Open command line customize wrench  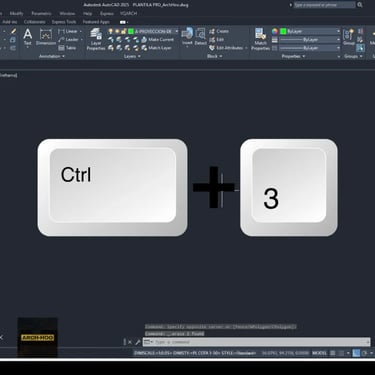point(138,342)
